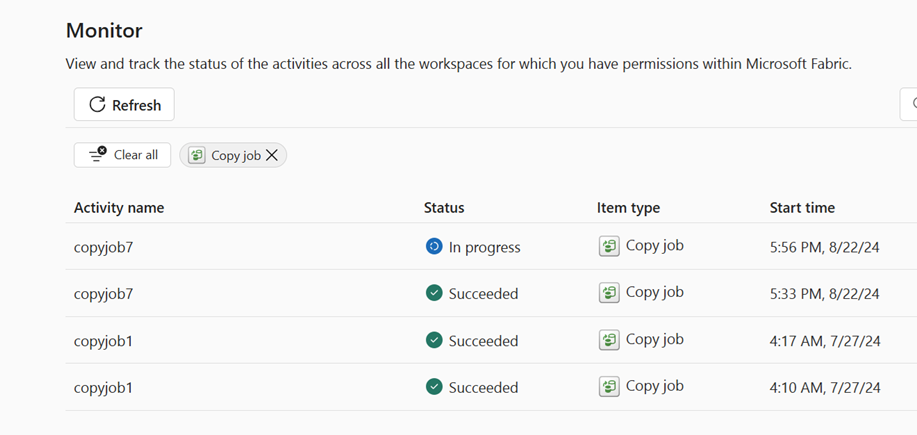Click Copy job icon for 4:10 AM run
917x435 pixels.
coord(609,387)
